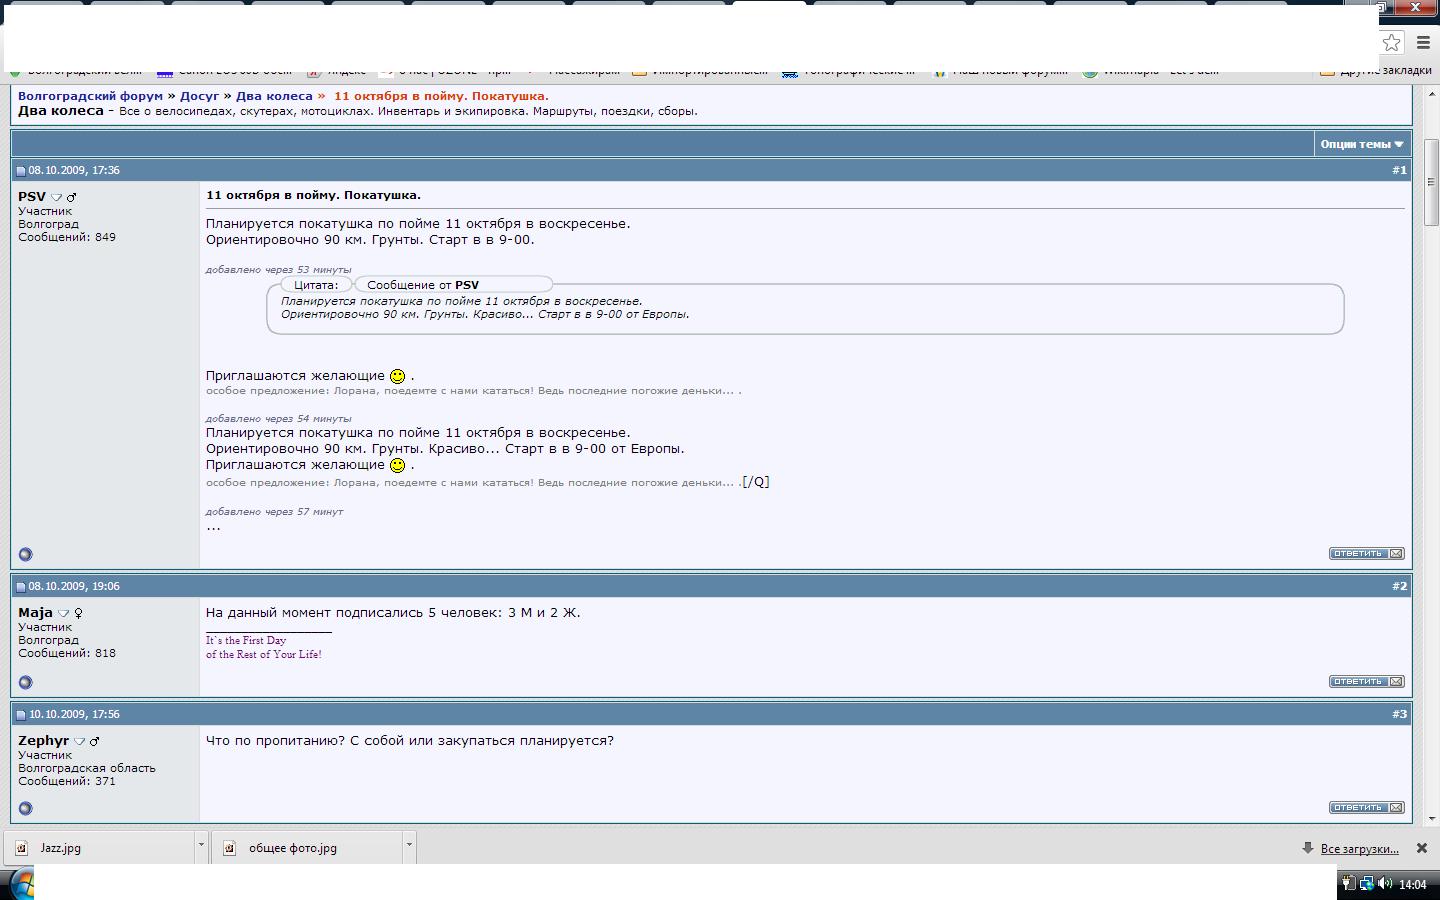This screenshot has height=900, width=1440.
Task: Click the quote header 'Сообщение от PSV'
Action: [423, 285]
